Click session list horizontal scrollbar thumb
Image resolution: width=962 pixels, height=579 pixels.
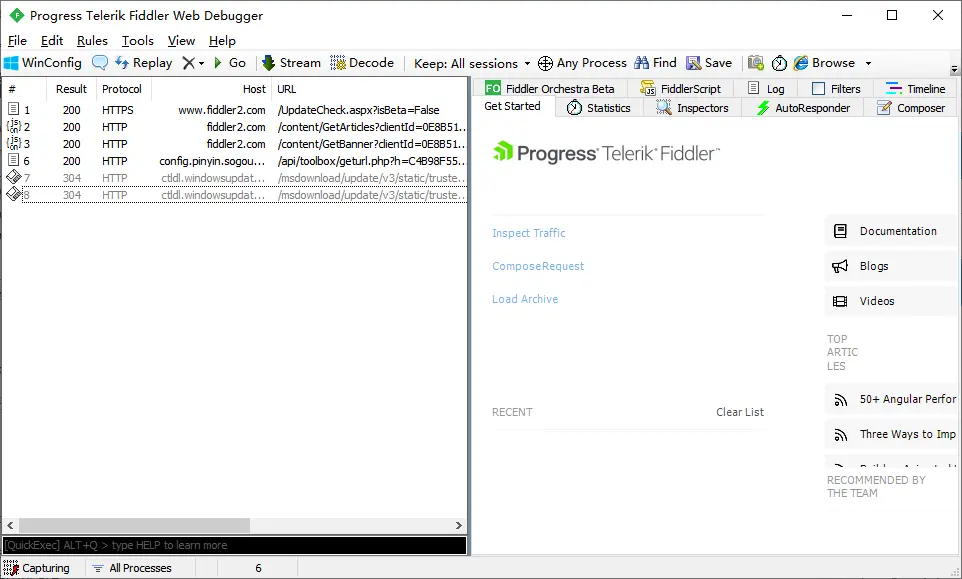134,525
